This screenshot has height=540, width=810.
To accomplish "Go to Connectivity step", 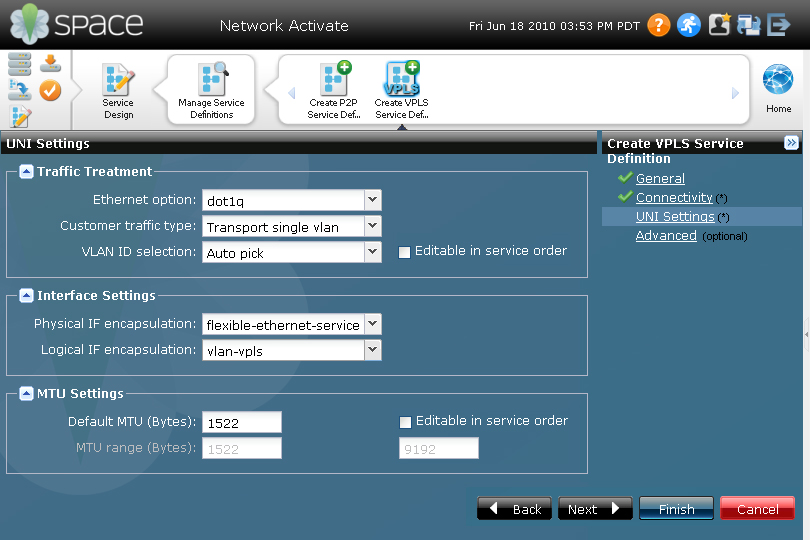I will point(674,197).
